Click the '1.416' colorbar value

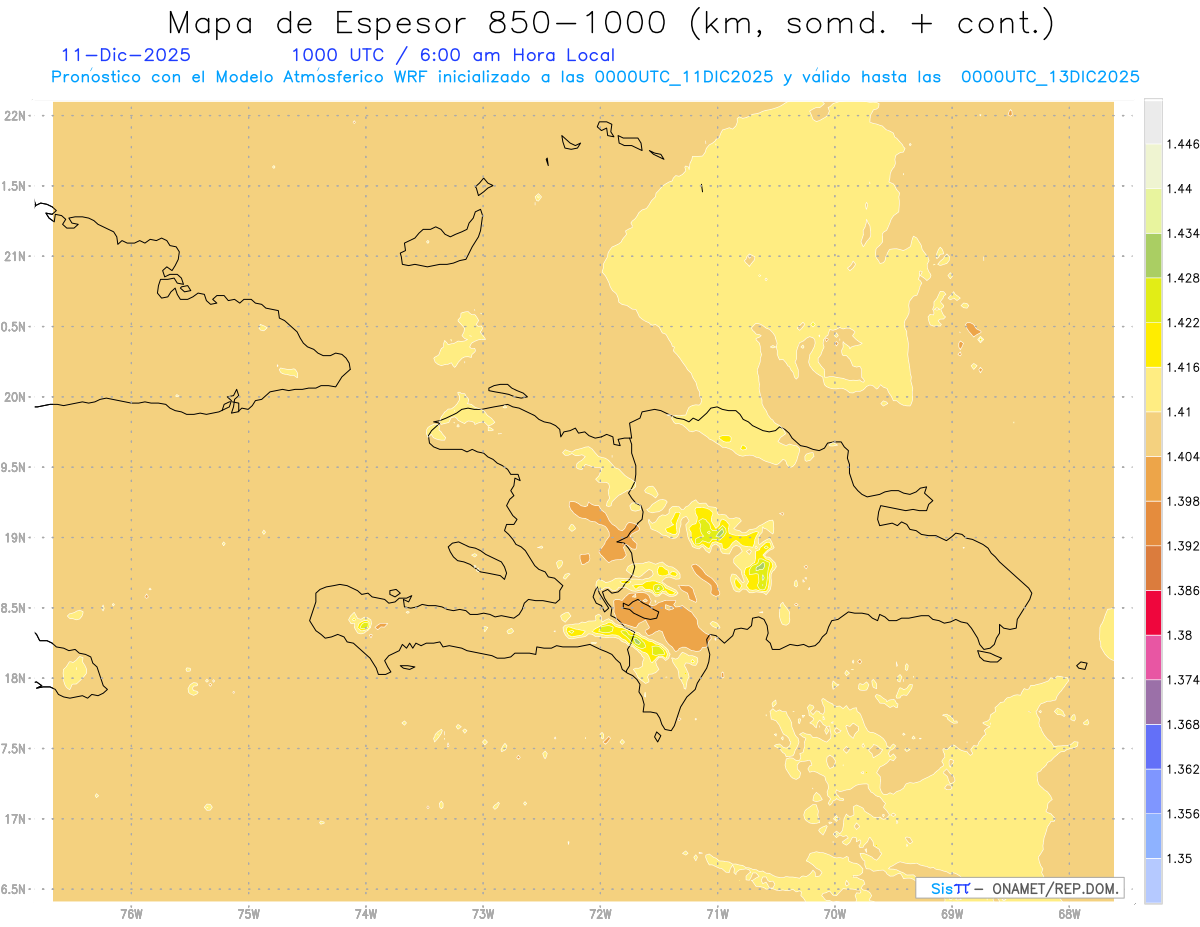tap(1184, 367)
